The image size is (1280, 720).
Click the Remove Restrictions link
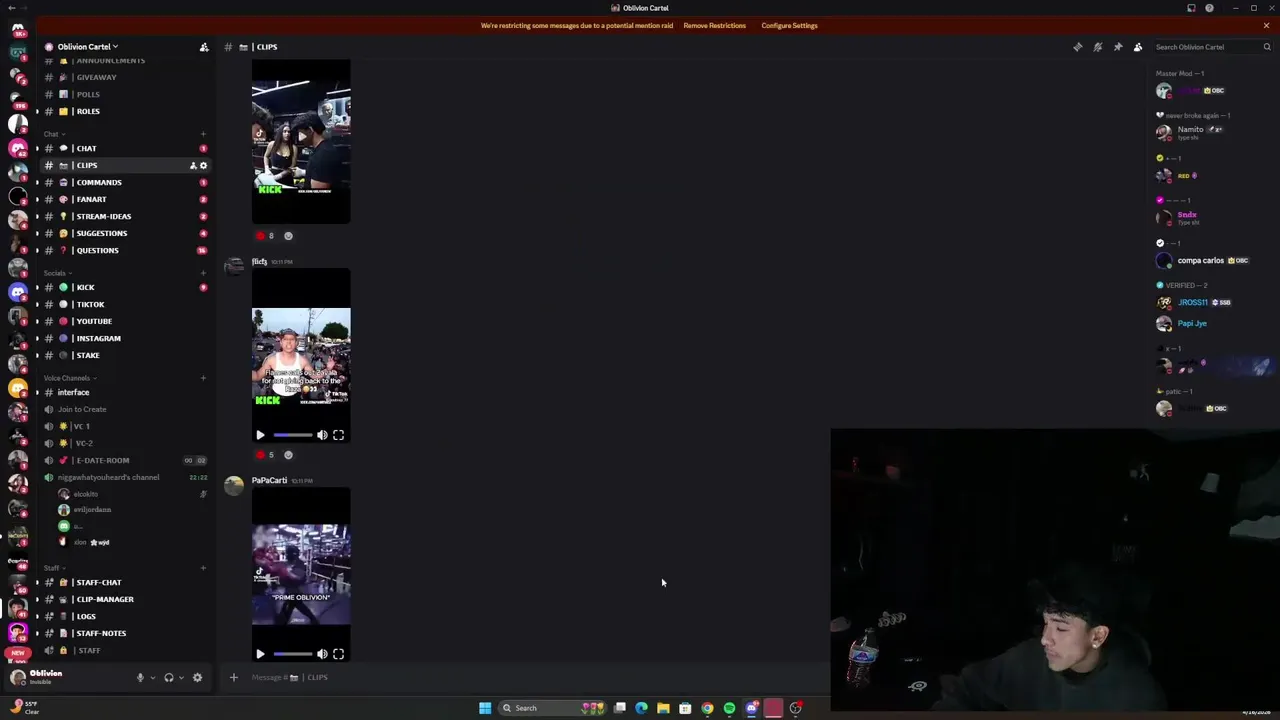click(714, 26)
